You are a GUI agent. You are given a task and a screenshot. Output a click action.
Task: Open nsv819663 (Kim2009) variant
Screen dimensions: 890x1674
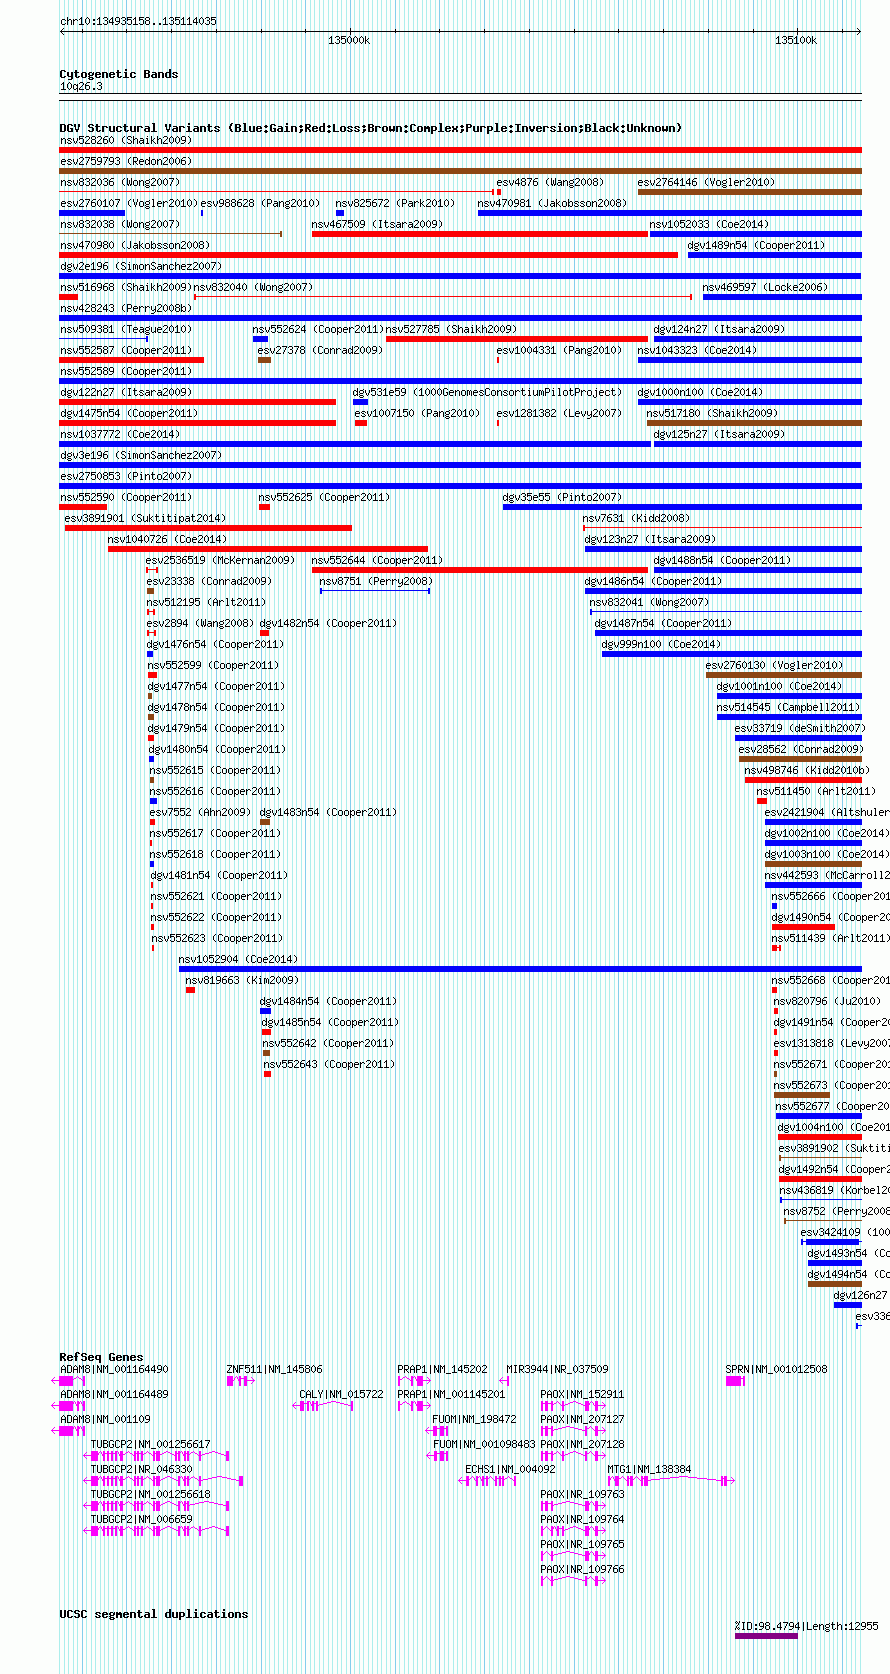click(x=242, y=980)
